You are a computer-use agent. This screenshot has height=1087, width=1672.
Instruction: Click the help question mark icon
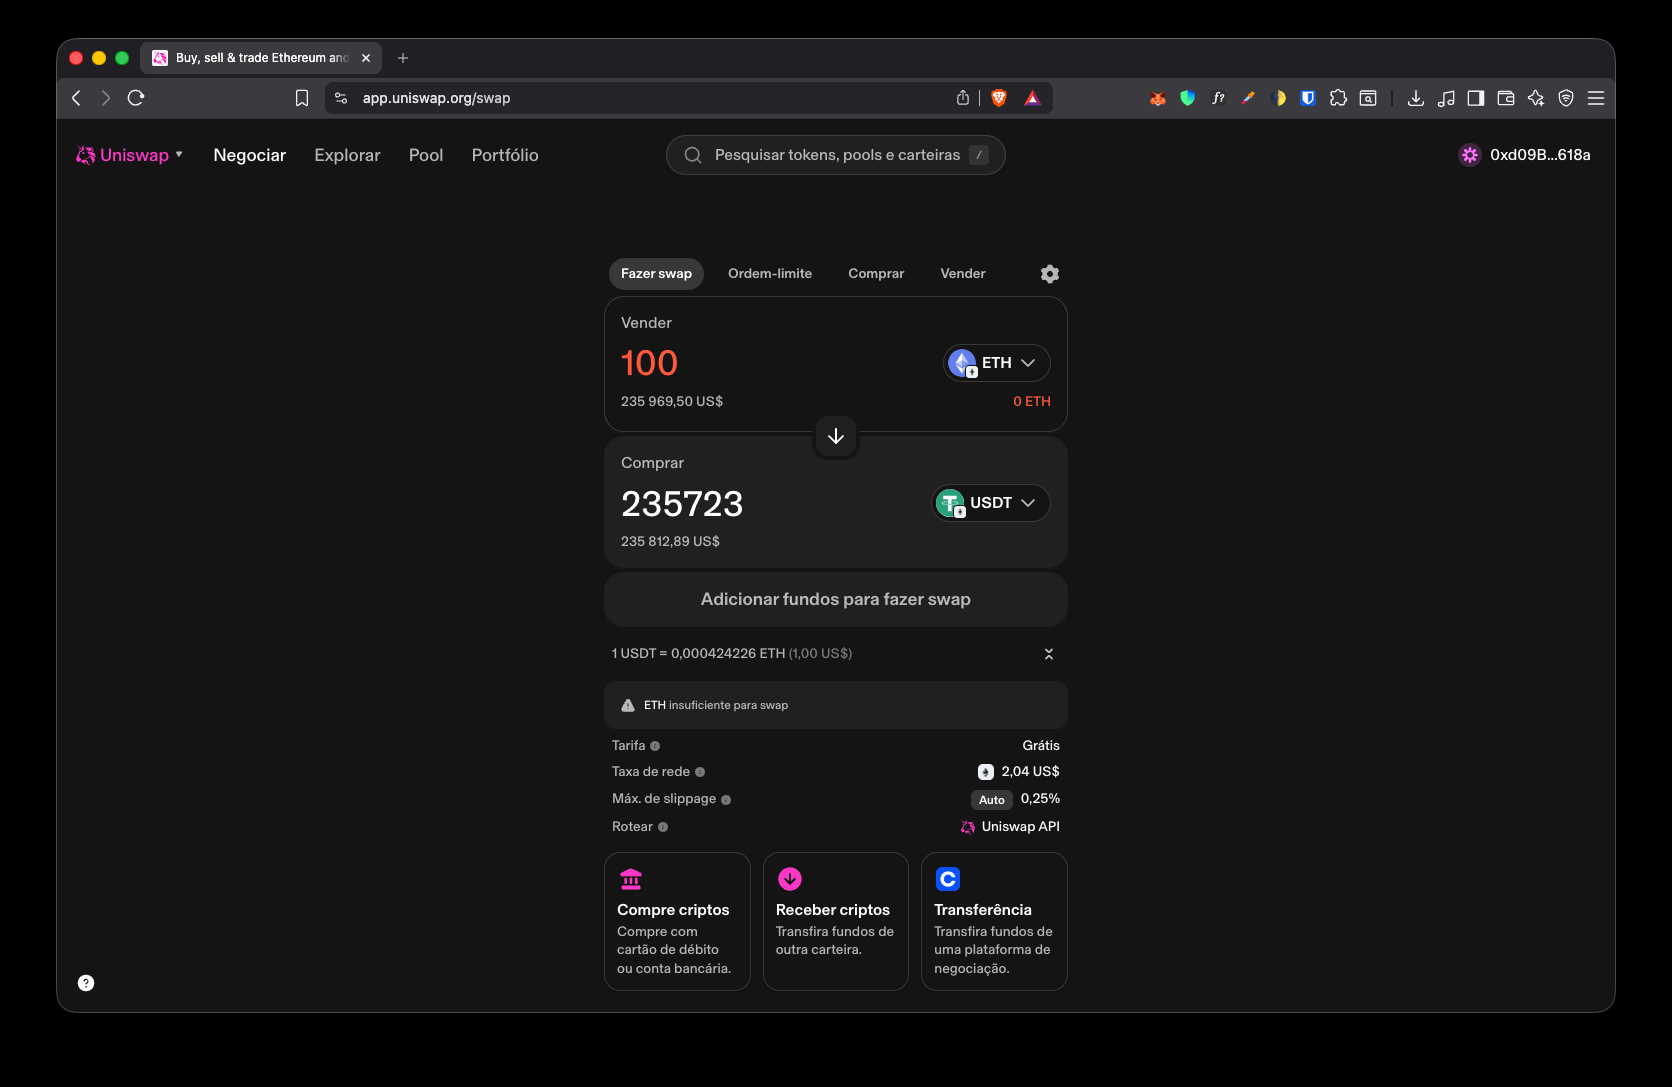click(x=86, y=983)
